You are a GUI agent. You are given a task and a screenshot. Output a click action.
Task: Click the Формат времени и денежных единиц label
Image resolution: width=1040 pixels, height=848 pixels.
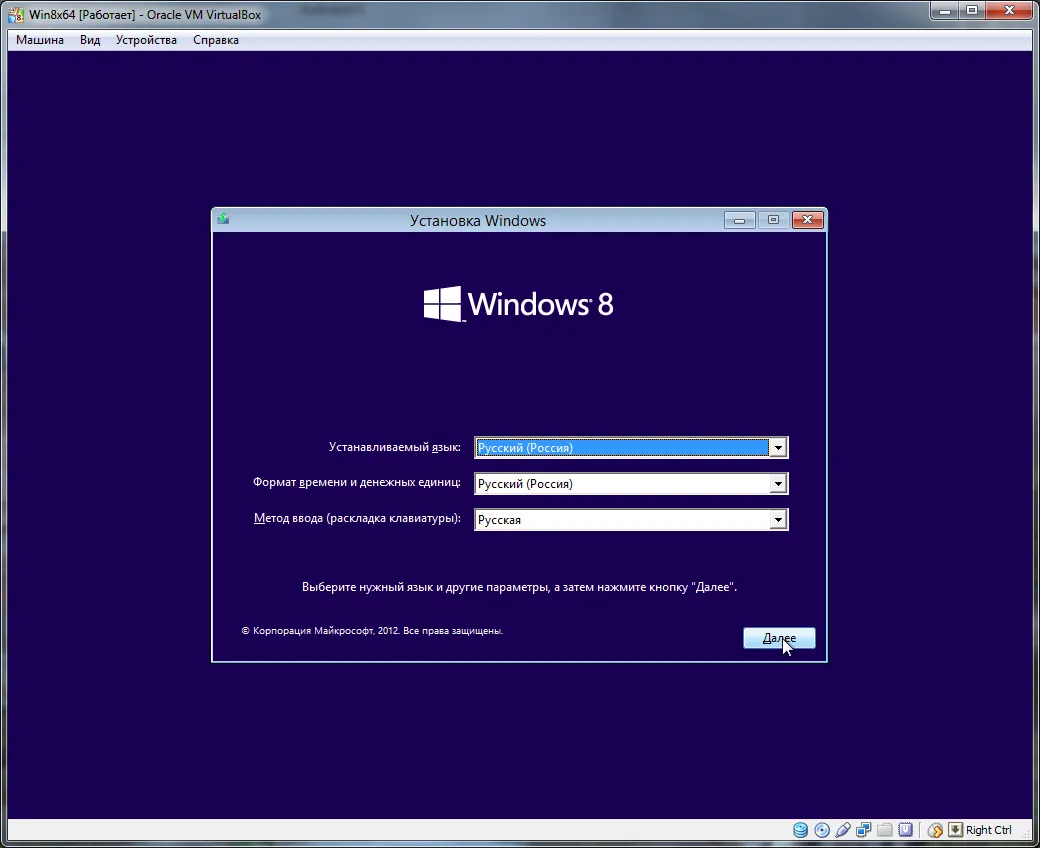point(356,483)
